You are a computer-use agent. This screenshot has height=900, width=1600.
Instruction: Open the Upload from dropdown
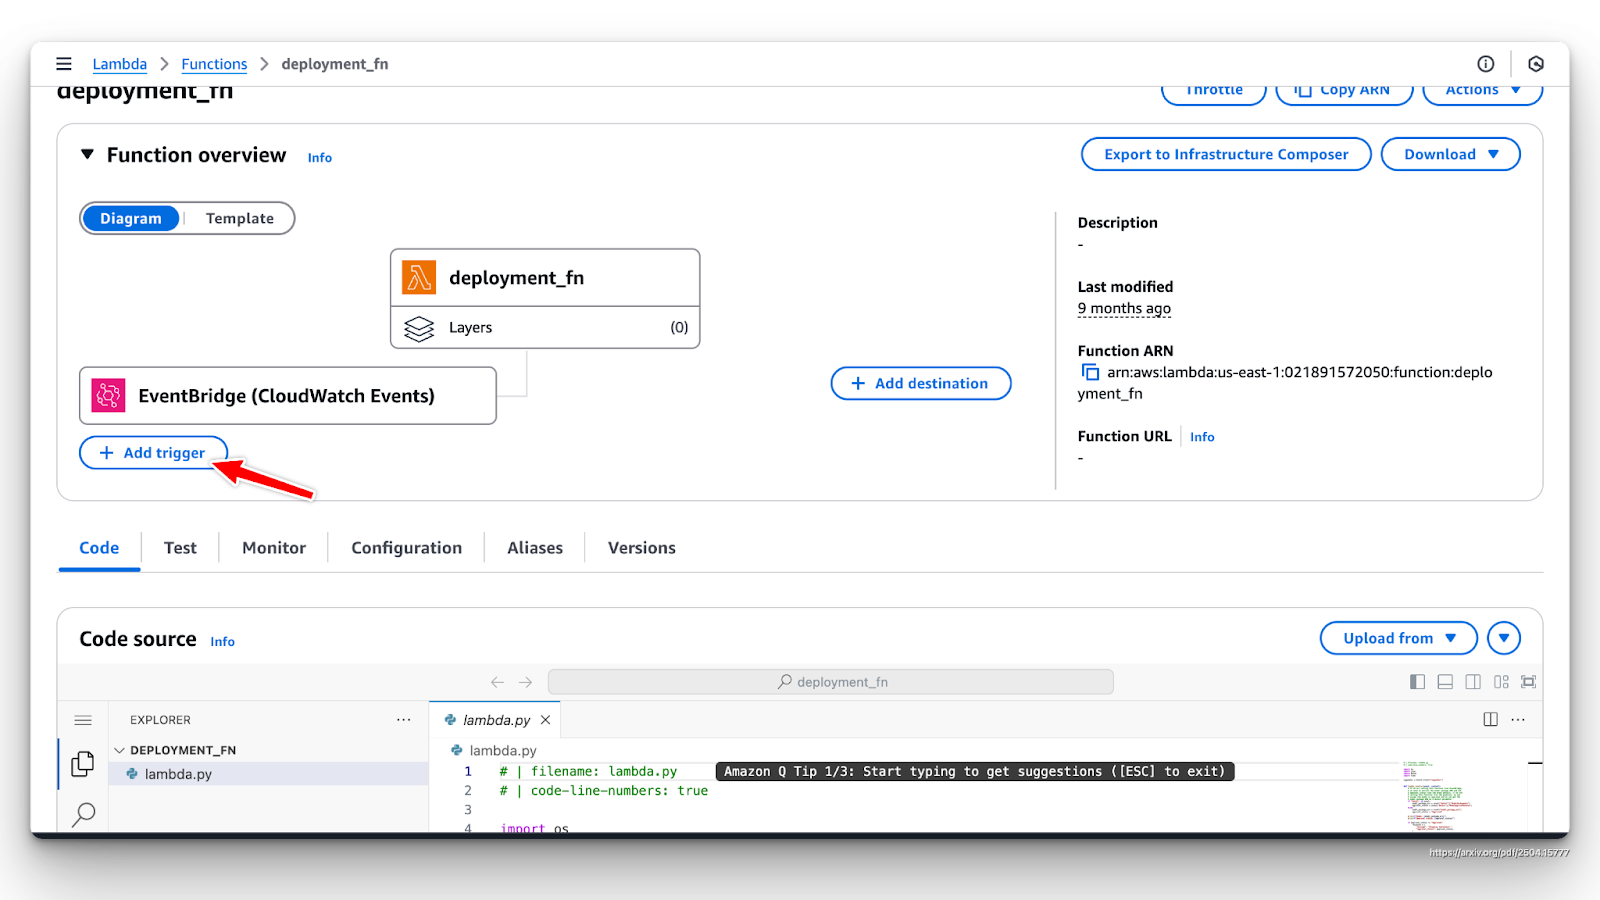pos(1398,638)
